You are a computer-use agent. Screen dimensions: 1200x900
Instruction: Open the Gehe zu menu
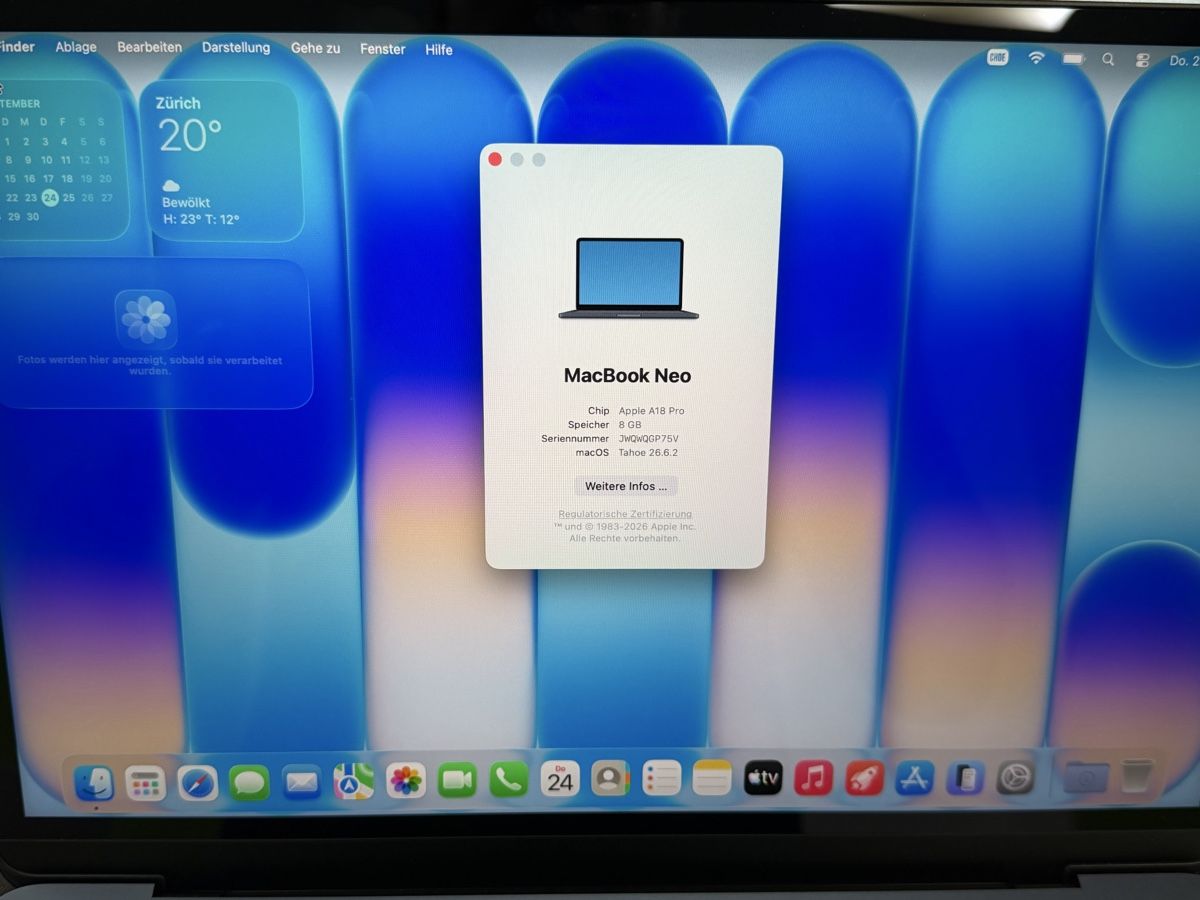point(316,48)
